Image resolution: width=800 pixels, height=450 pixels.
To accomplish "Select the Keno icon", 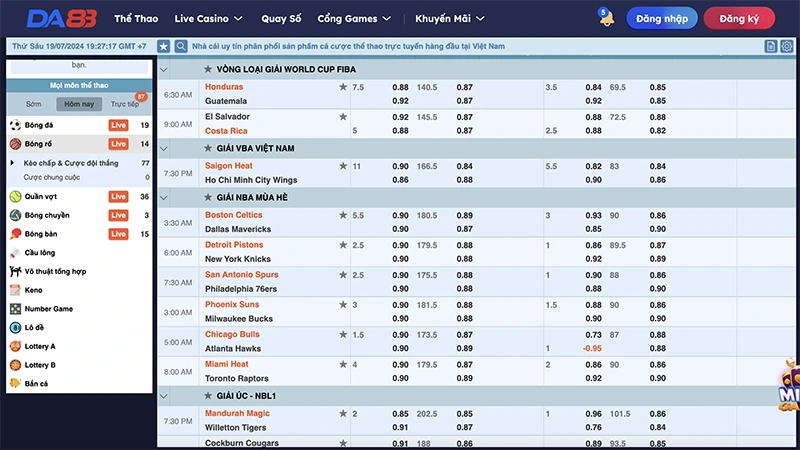I will (x=15, y=290).
